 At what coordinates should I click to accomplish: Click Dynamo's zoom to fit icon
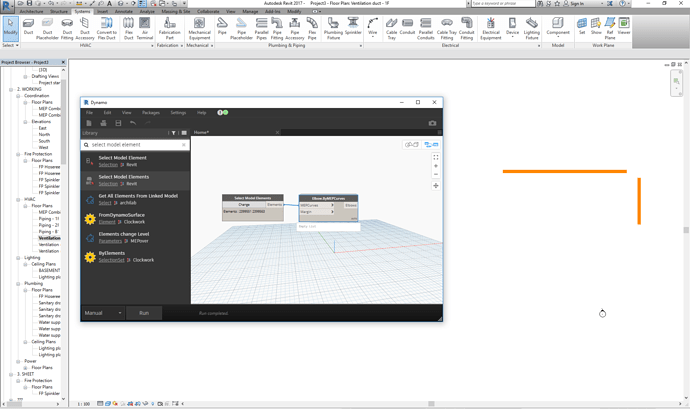[x=436, y=157]
